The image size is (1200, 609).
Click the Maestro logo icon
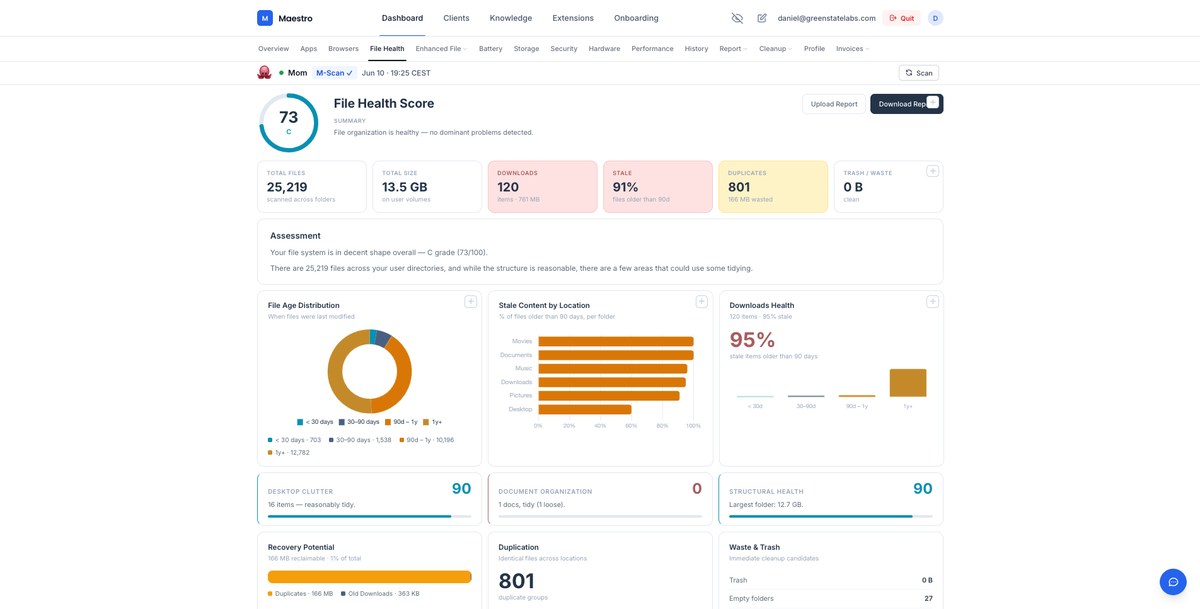(265, 18)
